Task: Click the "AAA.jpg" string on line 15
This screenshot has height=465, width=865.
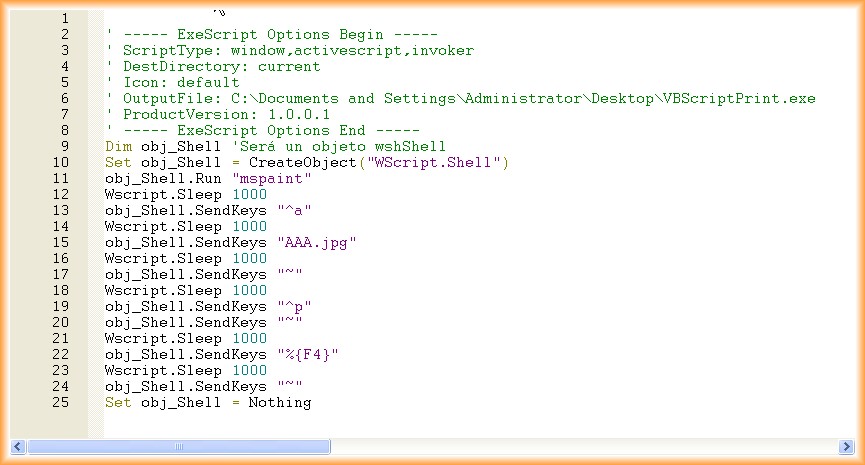Action: point(316,243)
